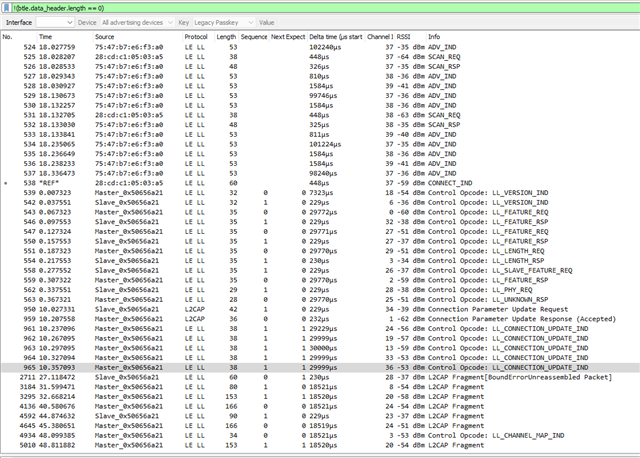This screenshot has height=458, width=640.
Task: Sort by the No. column header
Action: [x=10, y=36]
